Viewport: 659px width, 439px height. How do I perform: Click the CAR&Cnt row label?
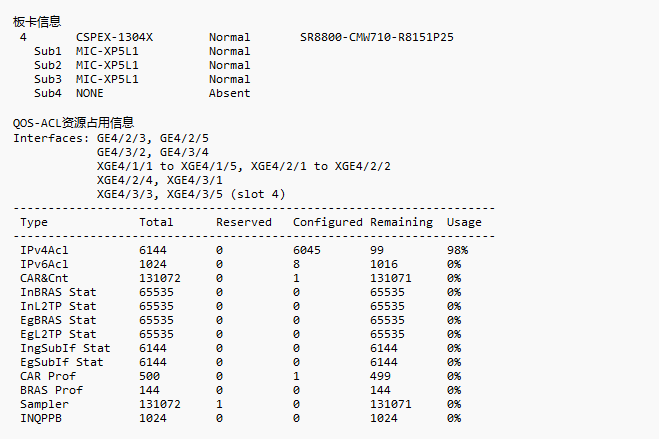pyautogui.click(x=45, y=278)
